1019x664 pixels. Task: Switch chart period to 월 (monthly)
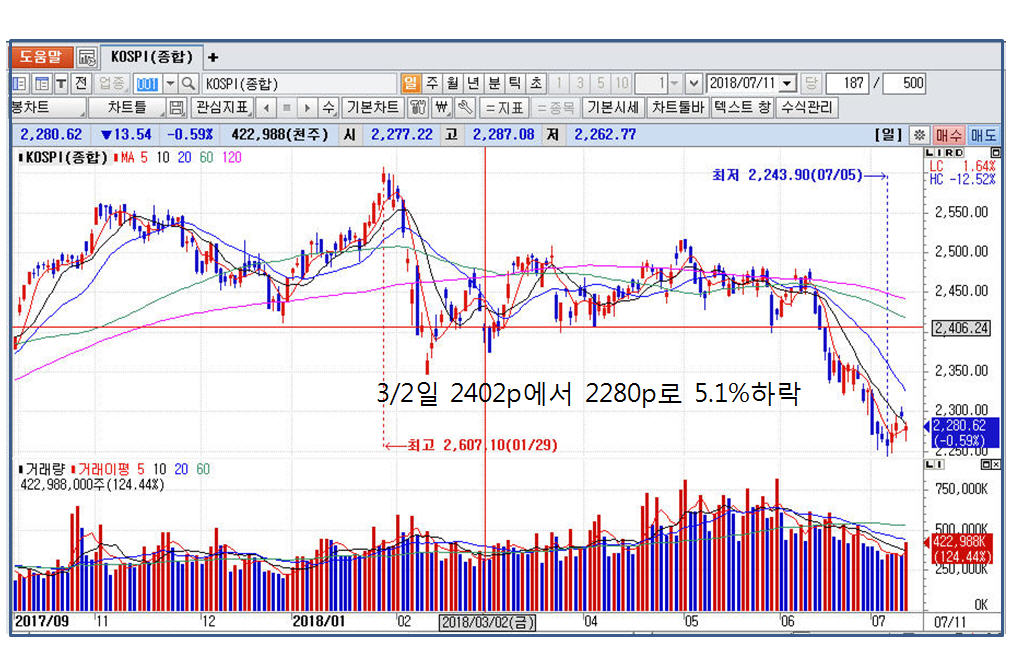tap(453, 84)
